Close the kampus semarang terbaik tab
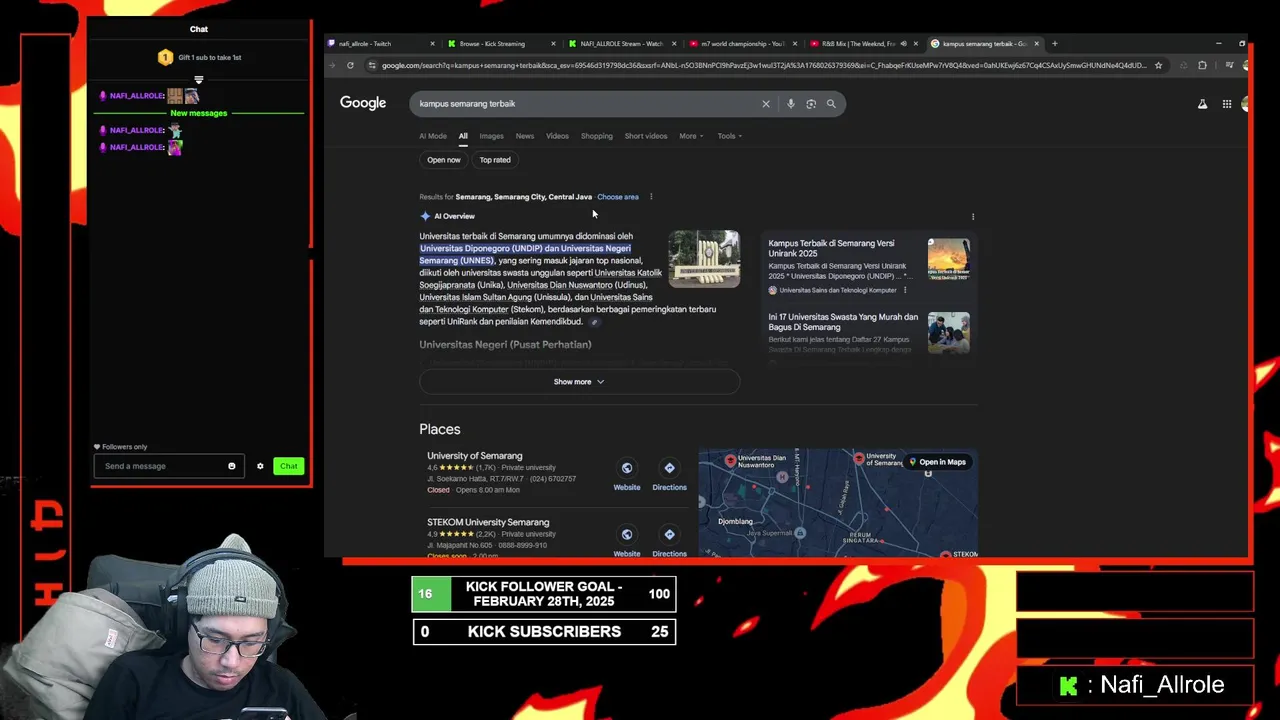 pos(1036,44)
